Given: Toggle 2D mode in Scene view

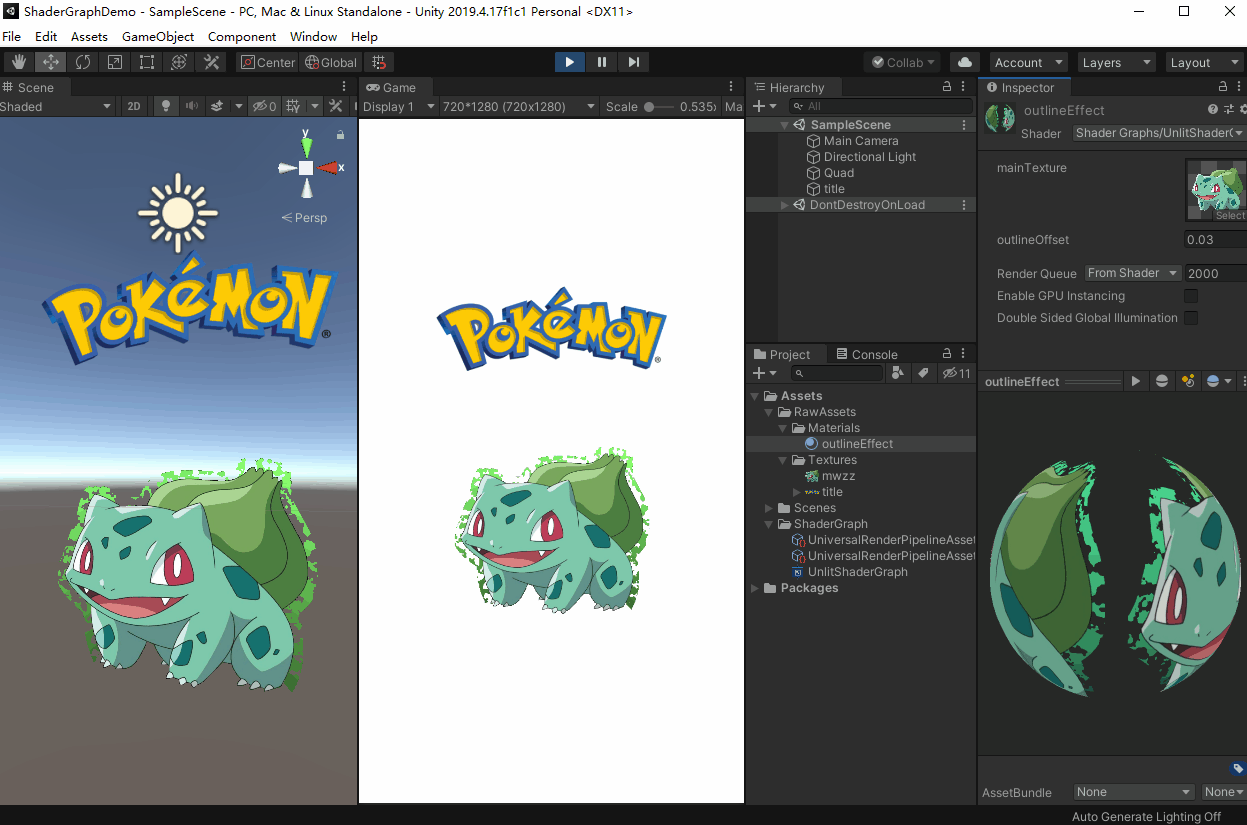Looking at the screenshot, I should click(x=134, y=106).
